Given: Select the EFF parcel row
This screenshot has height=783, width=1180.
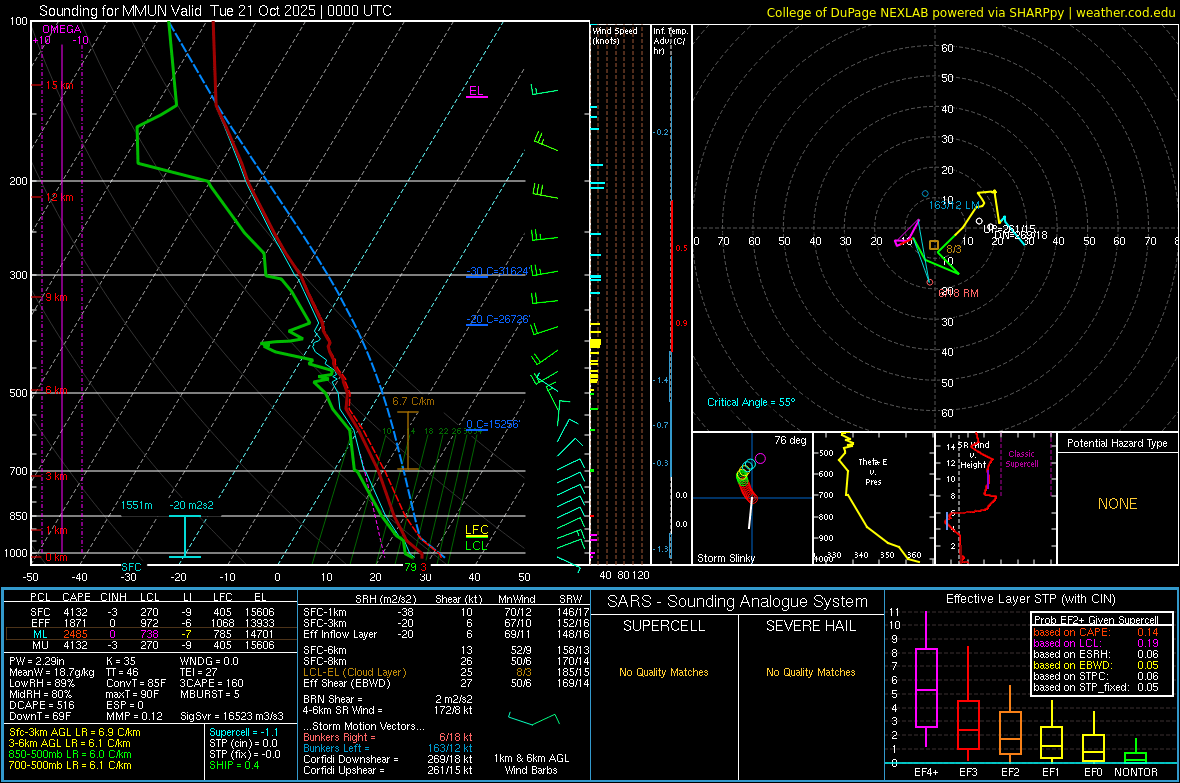Looking at the screenshot, I should 151,623.
